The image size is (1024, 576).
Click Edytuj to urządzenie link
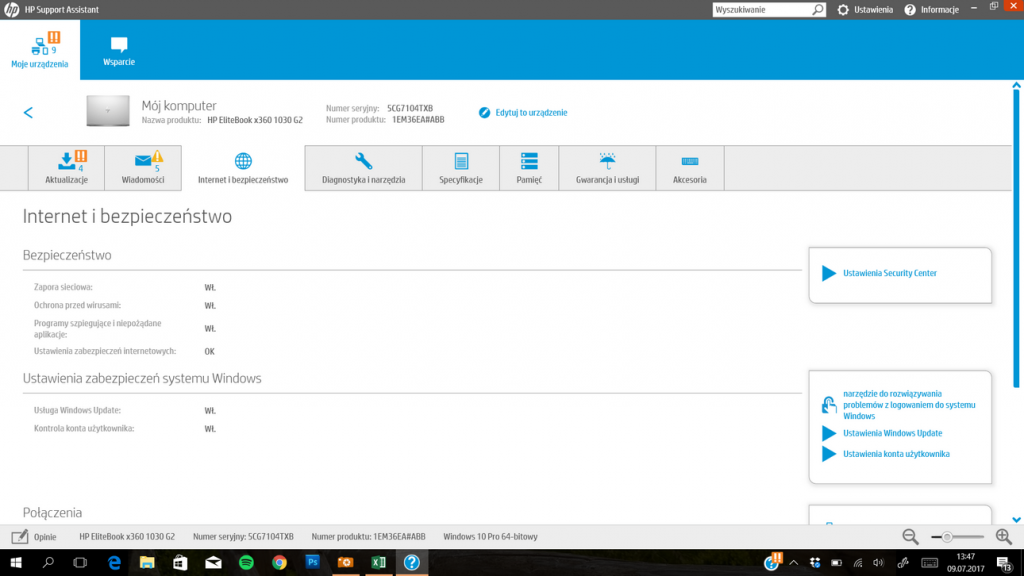530,113
